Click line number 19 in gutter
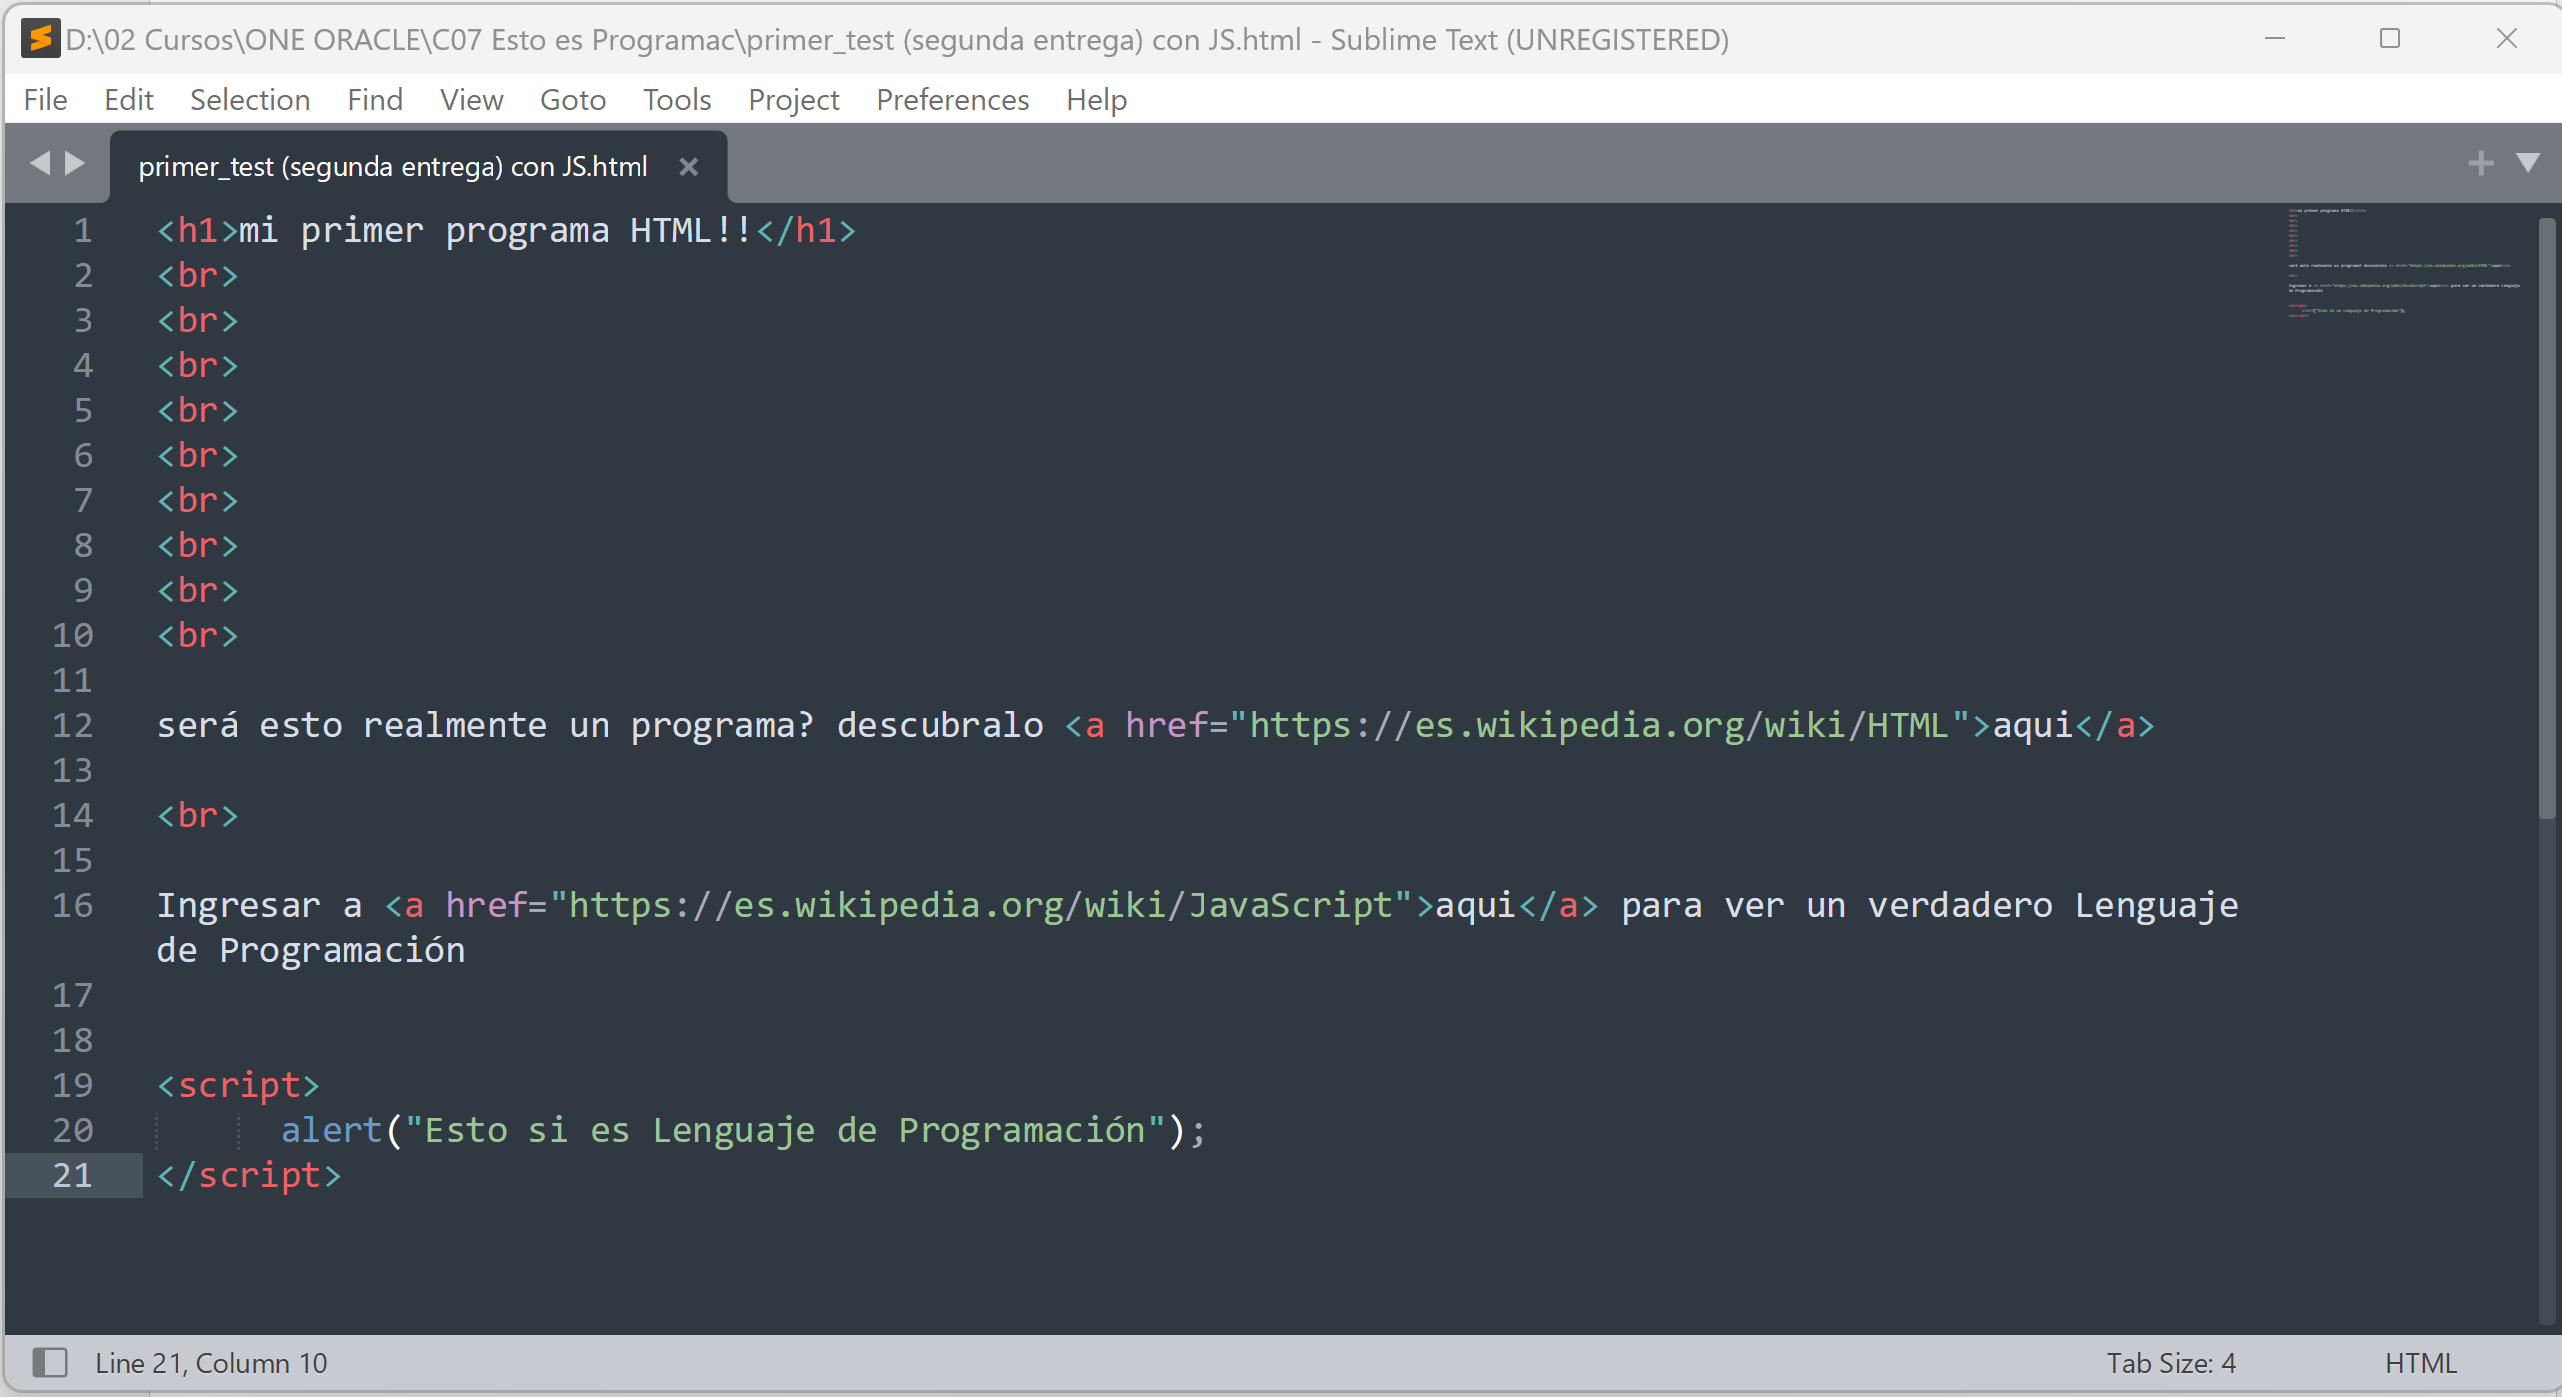This screenshot has width=2562, height=1397. click(x=73, y=1086)
